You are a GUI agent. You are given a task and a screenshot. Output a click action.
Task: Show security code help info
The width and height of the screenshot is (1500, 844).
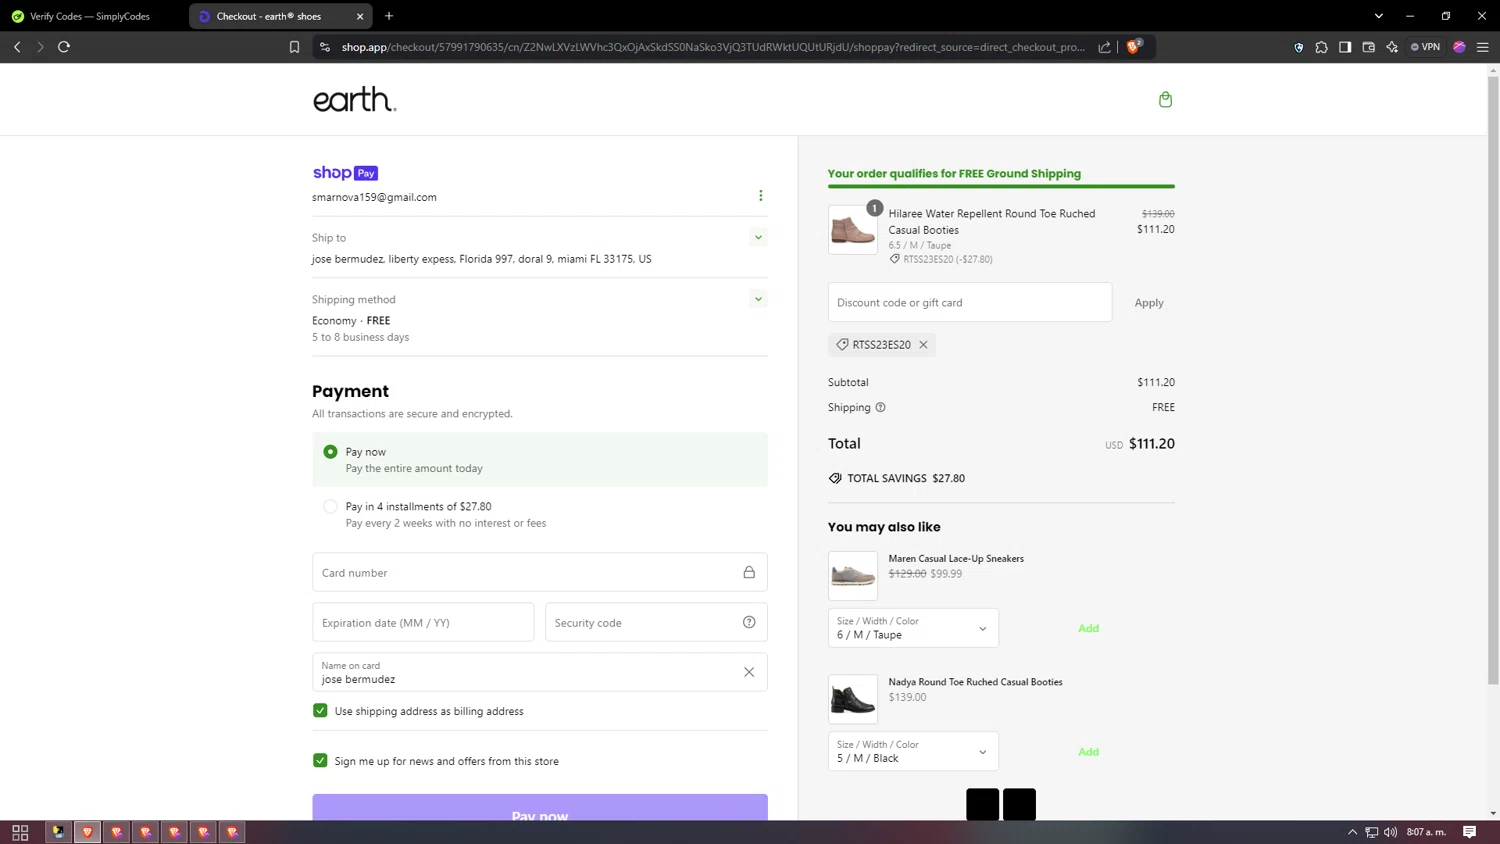tap(749, 622)
